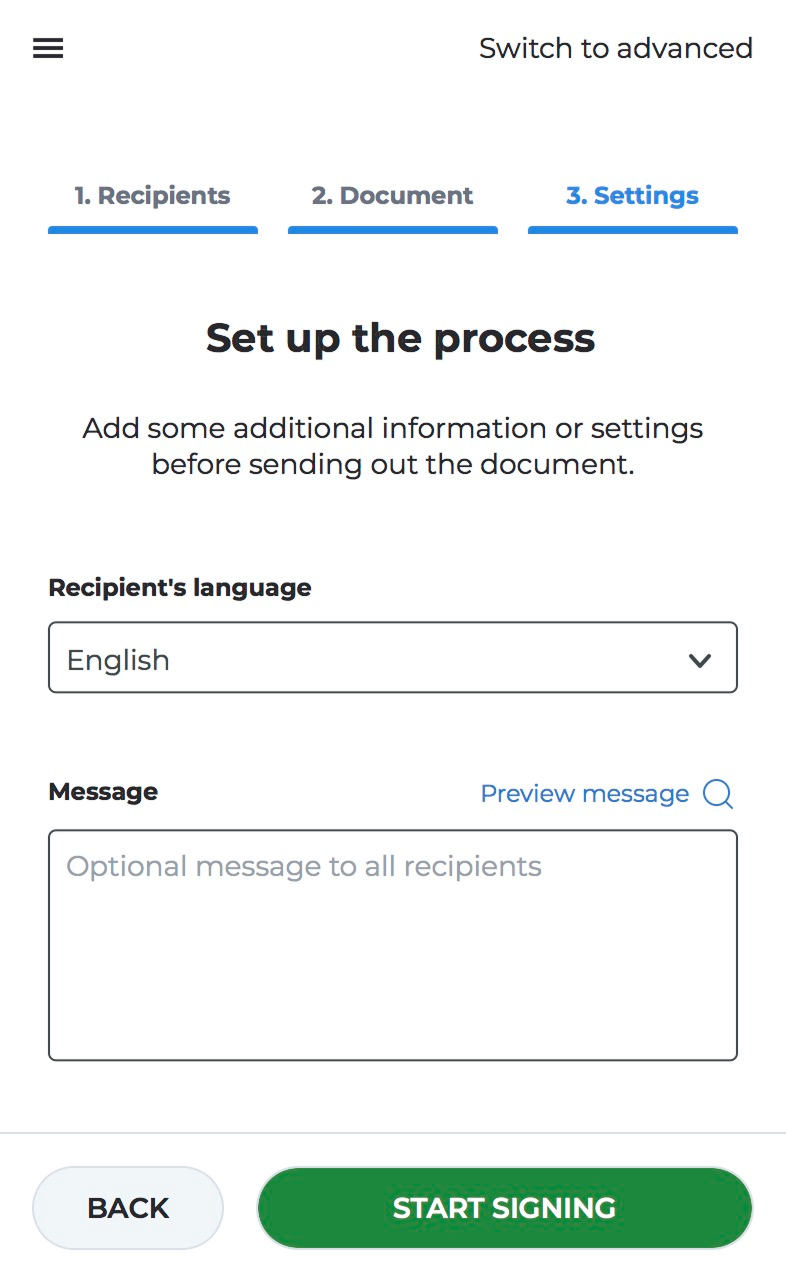
Task: Open the hamburger menu
Action: pos(48,48)
